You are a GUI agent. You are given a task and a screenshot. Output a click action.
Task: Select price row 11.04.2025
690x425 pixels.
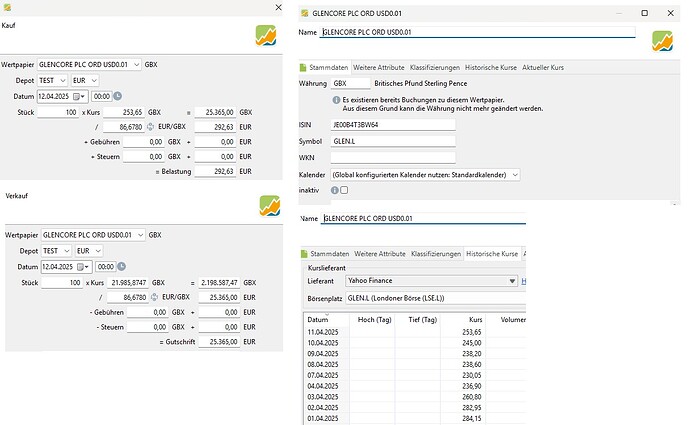point(415,332)
